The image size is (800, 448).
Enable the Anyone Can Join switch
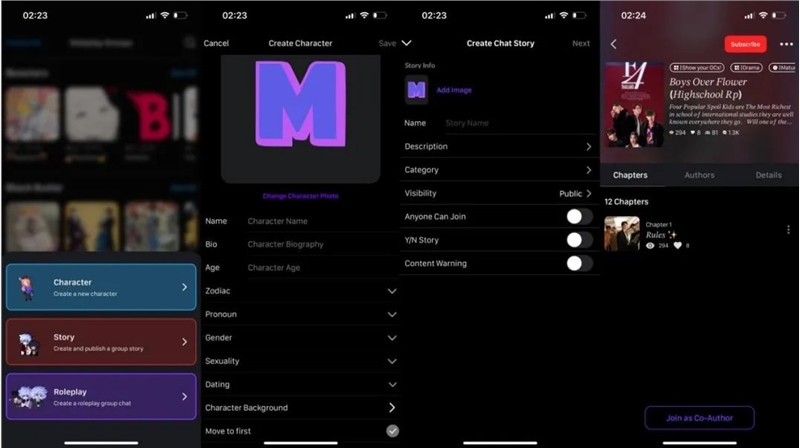coord(579,216)
